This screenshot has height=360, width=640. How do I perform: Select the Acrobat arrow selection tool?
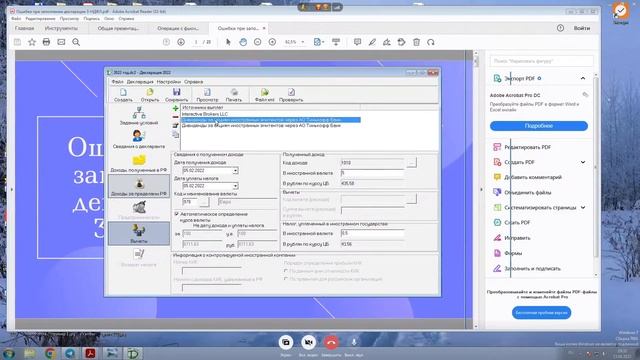click(x=228, y=42)
